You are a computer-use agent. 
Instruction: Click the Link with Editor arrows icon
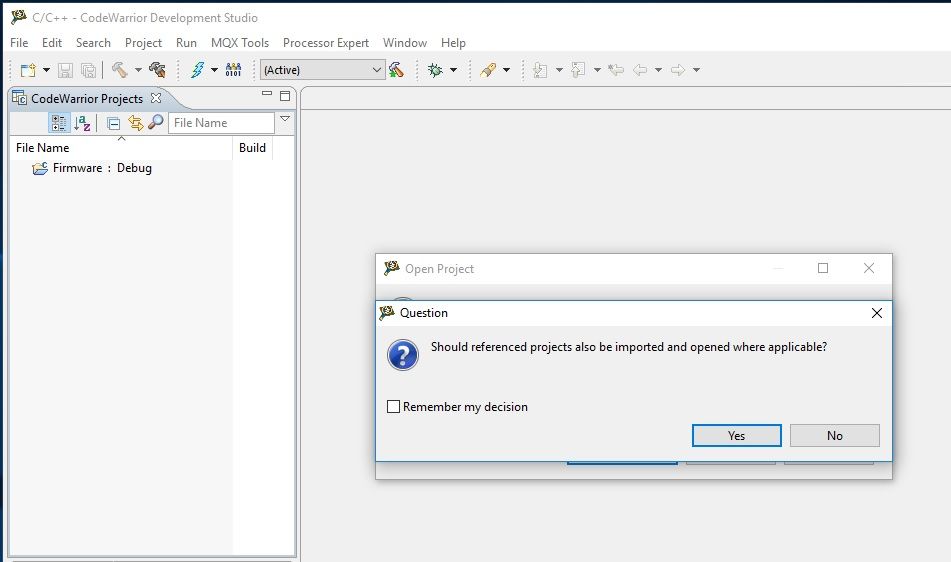coord(135,123)
